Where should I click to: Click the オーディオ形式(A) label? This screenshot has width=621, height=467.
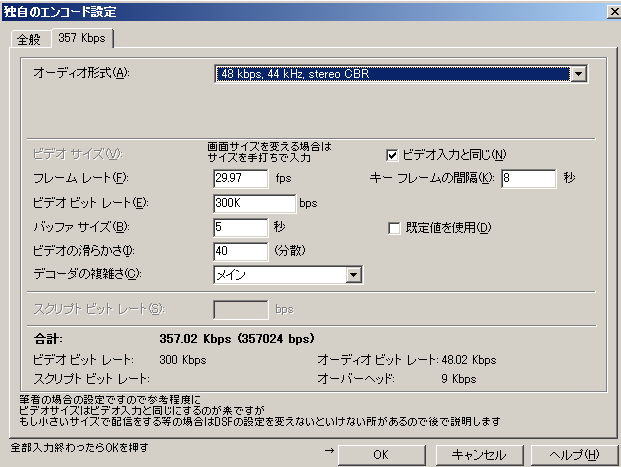click(x=81, y=73)
